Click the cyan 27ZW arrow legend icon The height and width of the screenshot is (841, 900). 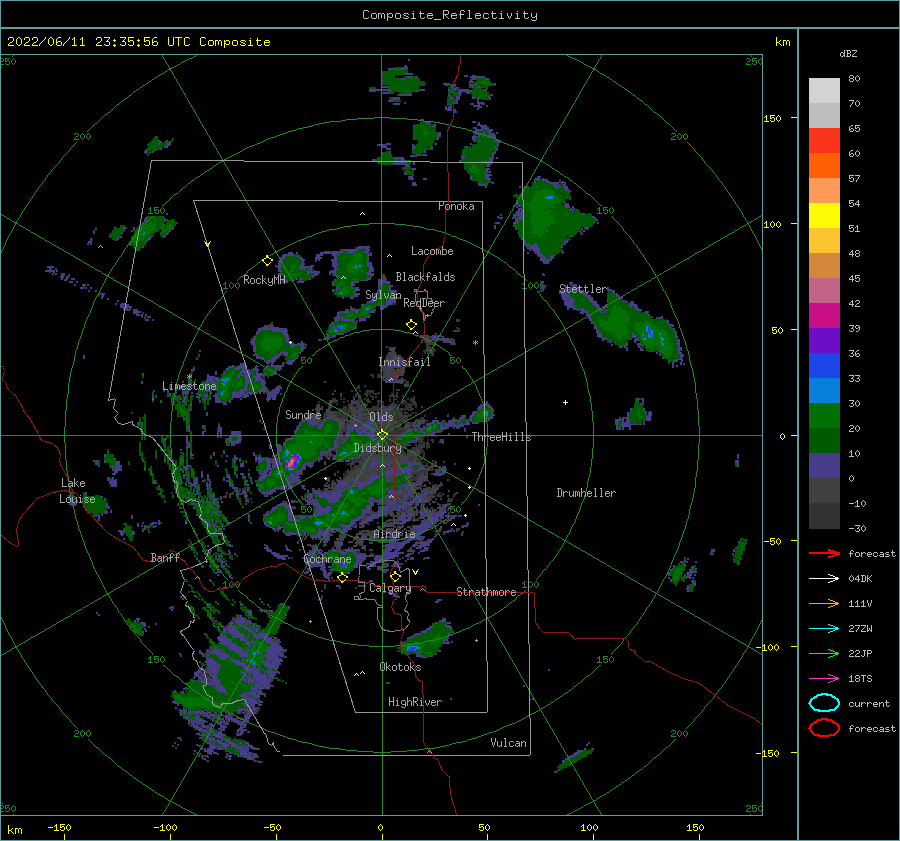pos(824,629)
